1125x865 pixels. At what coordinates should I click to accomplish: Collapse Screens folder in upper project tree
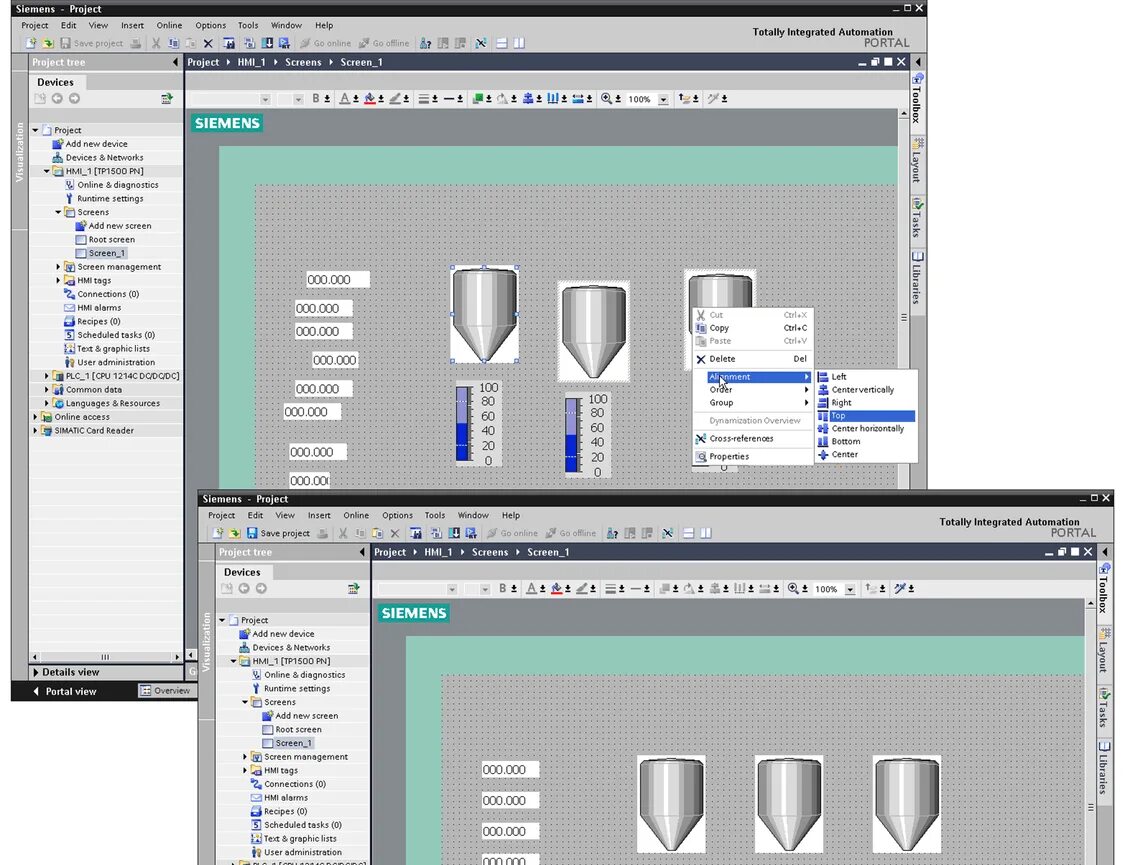click(58, 212)
